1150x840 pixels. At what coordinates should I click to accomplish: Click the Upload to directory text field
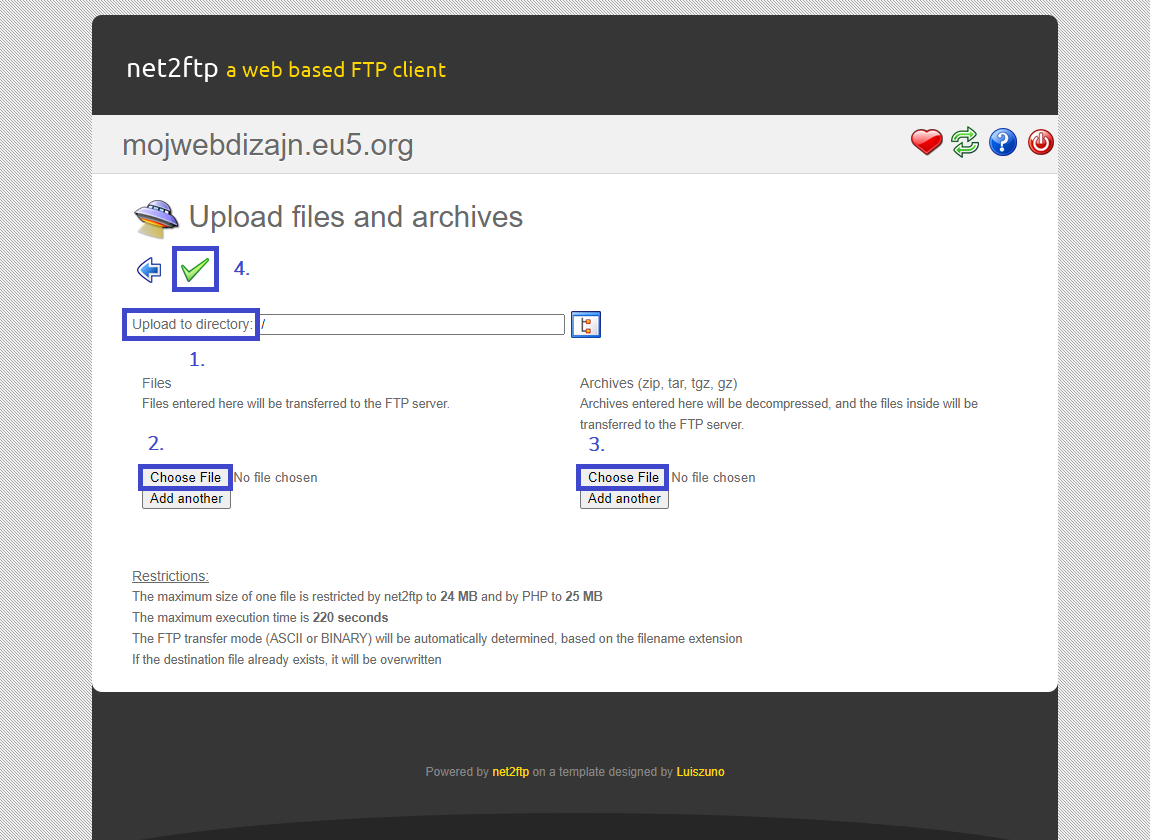pos(413,324)
